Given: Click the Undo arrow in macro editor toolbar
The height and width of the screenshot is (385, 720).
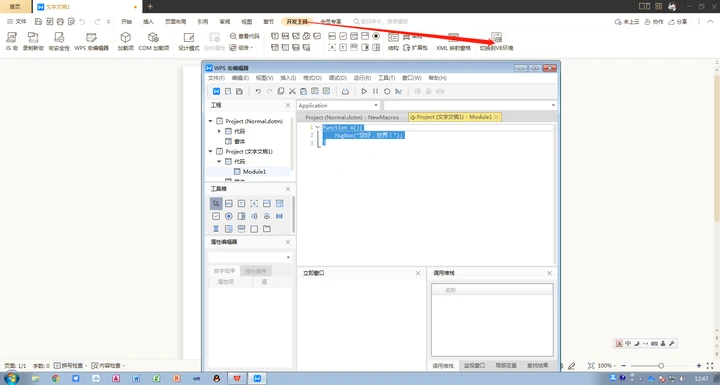Looking at the screenshot, I should (258, 91).
